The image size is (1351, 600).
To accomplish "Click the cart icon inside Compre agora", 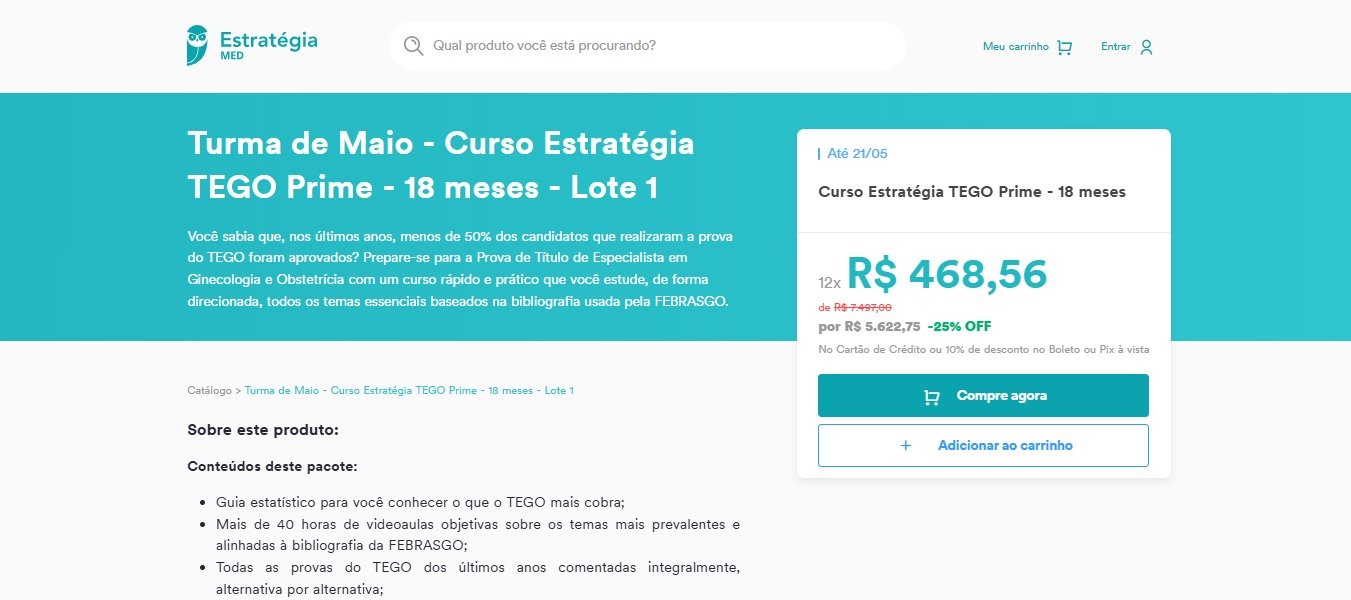I will [932, 396].
